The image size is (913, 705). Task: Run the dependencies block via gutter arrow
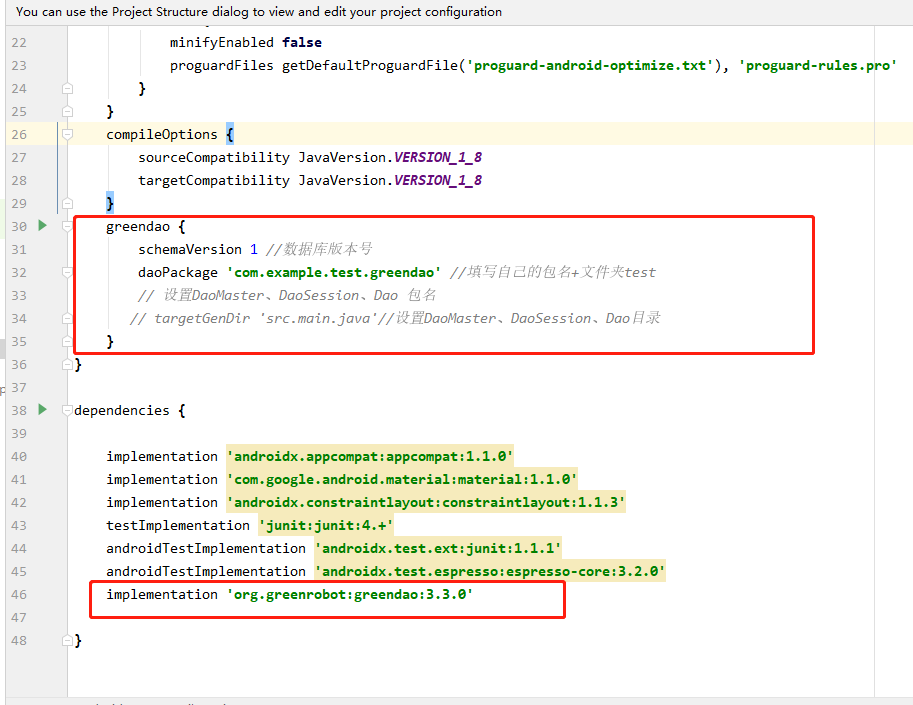pyautogui.click(x=42, y=409)
